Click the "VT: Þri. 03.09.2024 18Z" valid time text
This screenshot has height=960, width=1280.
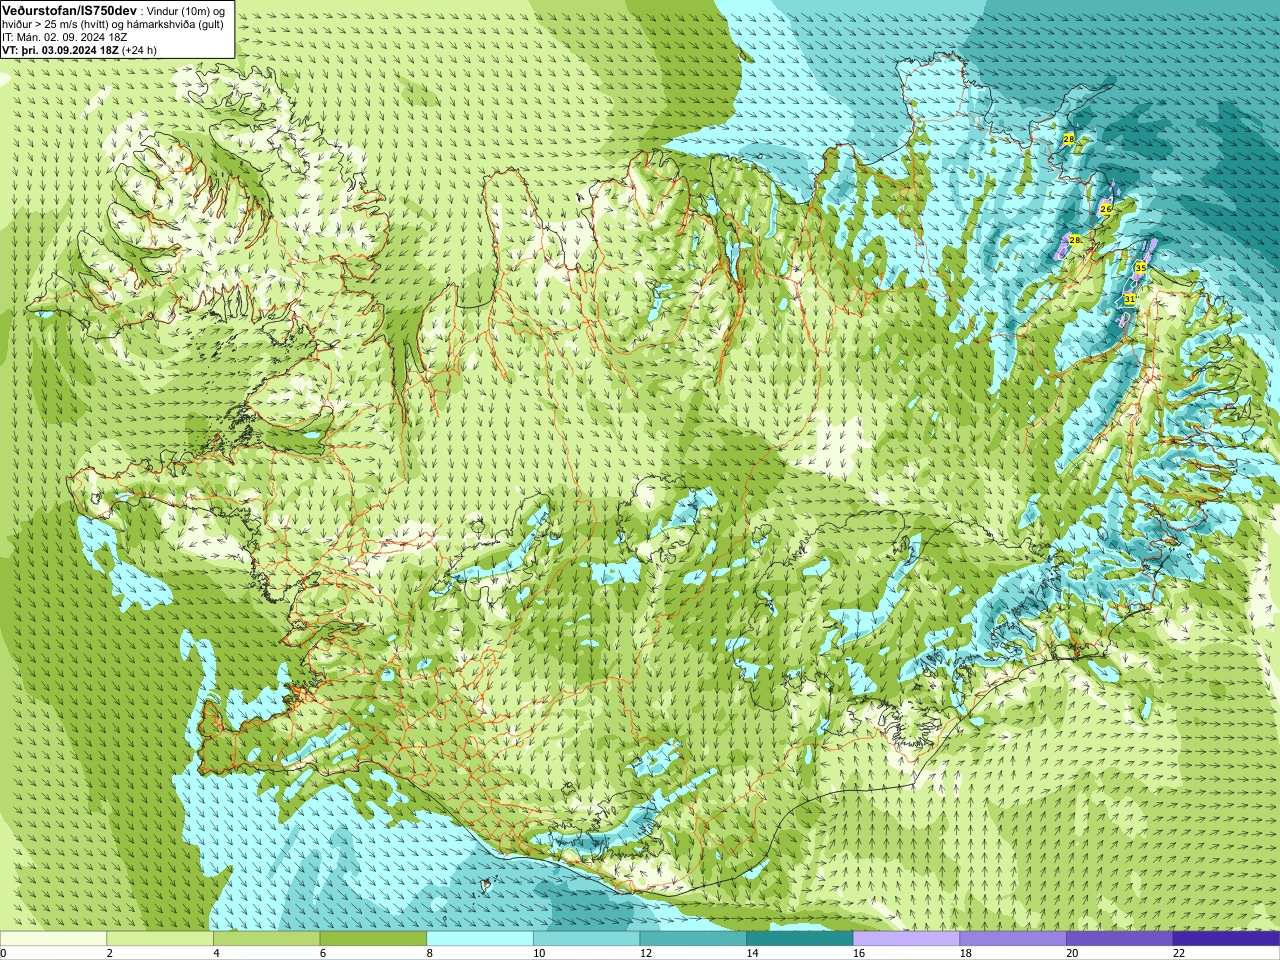[60, 50]
